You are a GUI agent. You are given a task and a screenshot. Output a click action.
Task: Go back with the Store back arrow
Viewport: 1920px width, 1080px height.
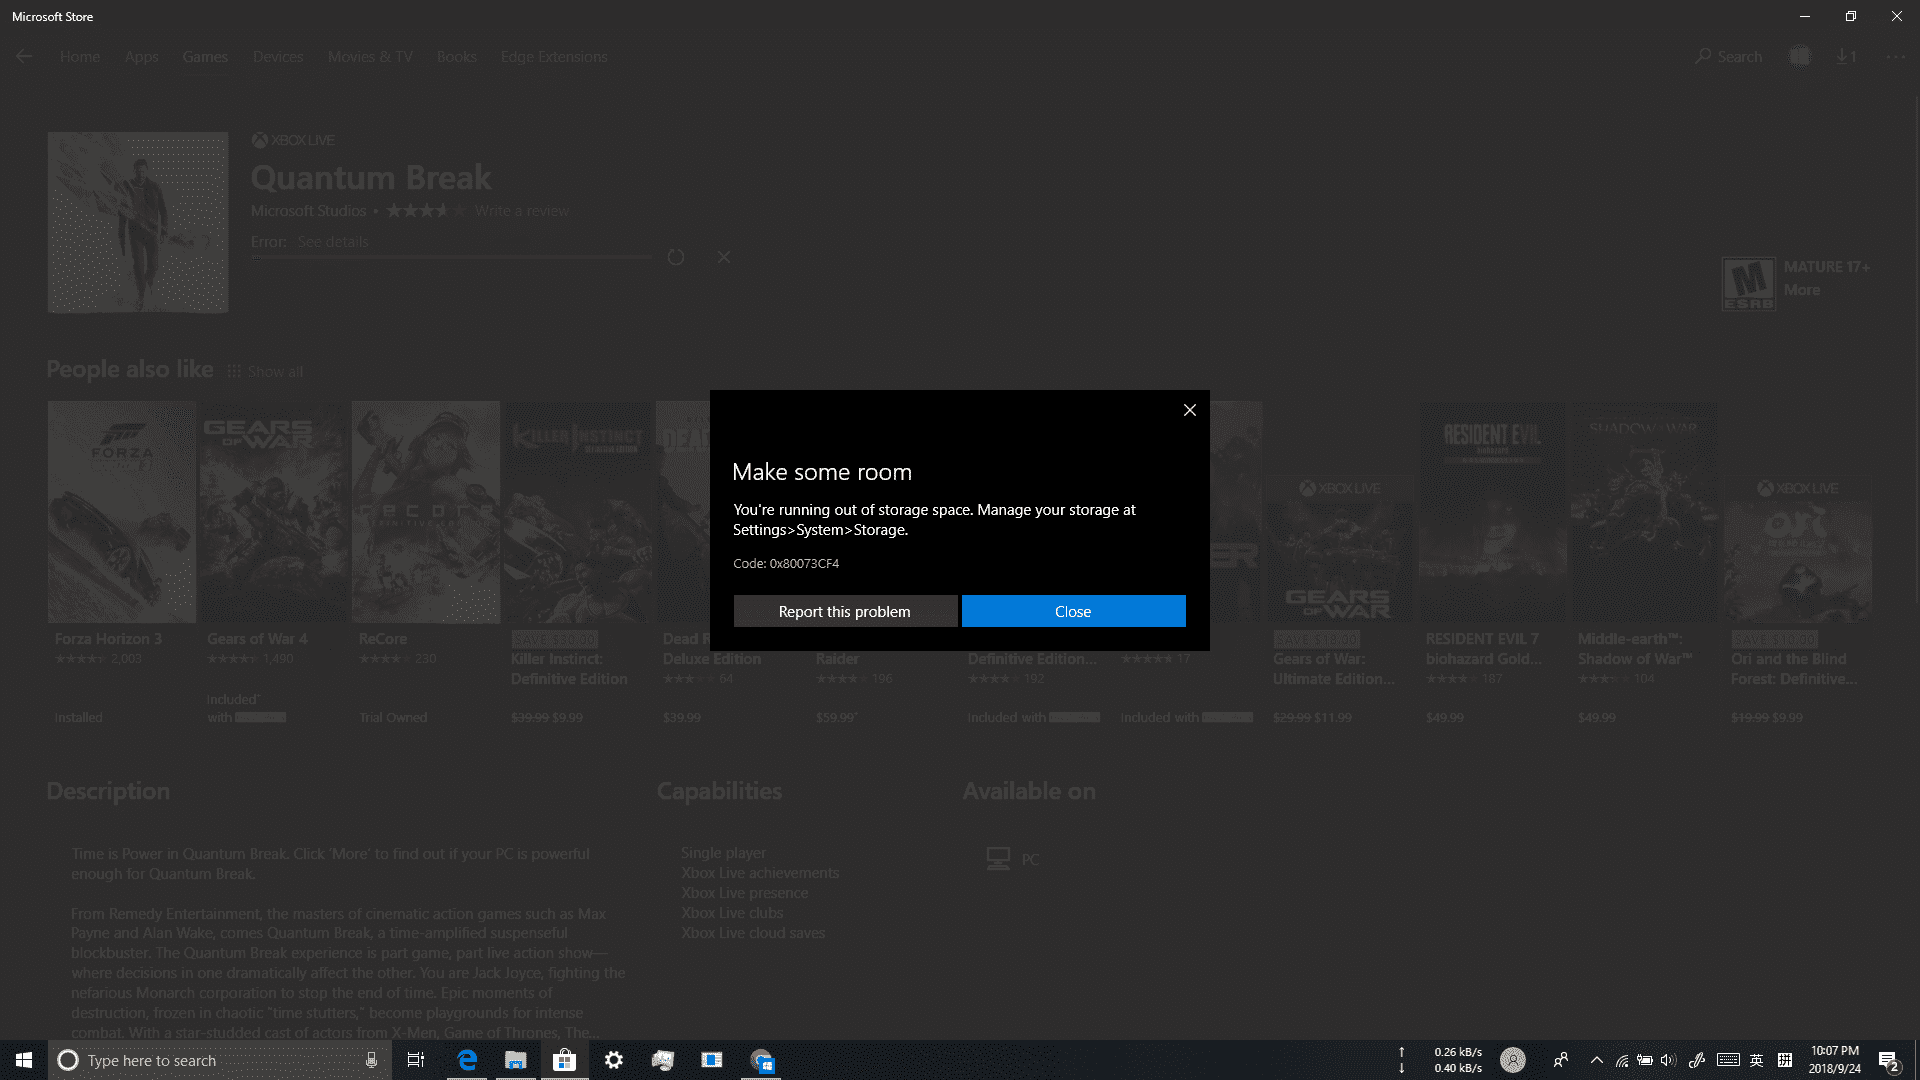(x=24, y=57)
